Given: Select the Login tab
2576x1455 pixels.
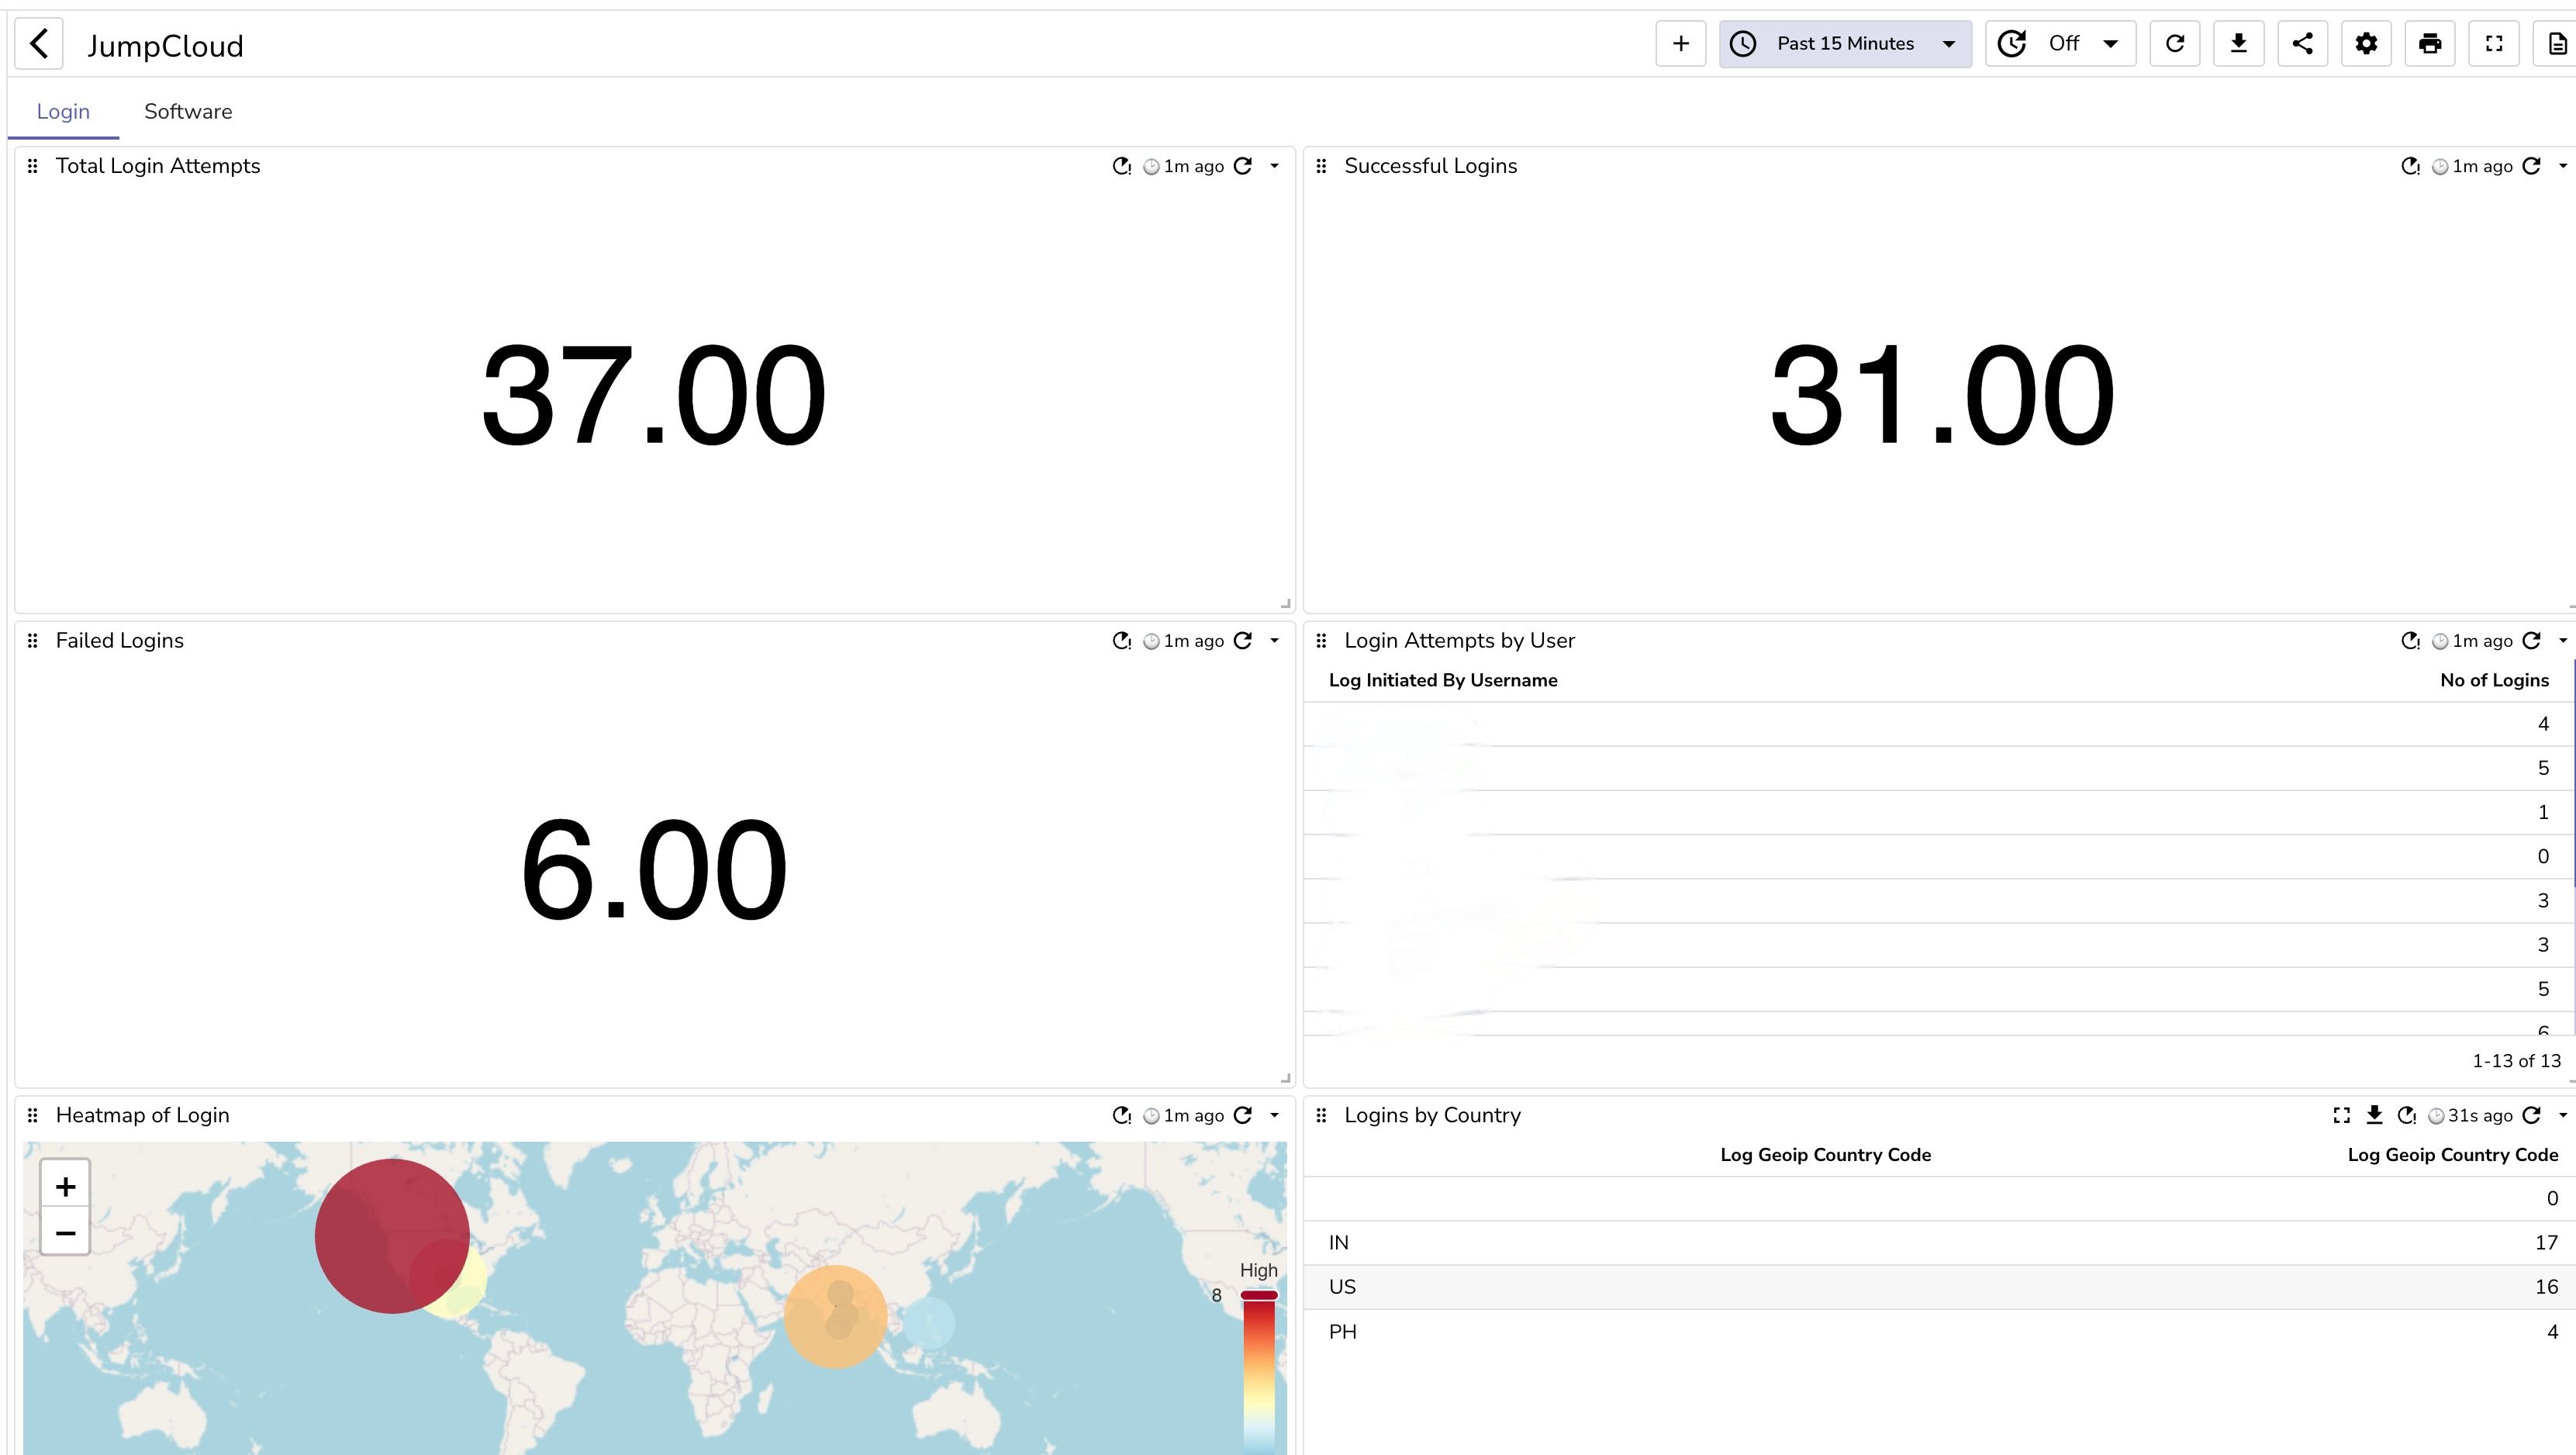Looking at the screenshot, I should click(x=63, y=112).
